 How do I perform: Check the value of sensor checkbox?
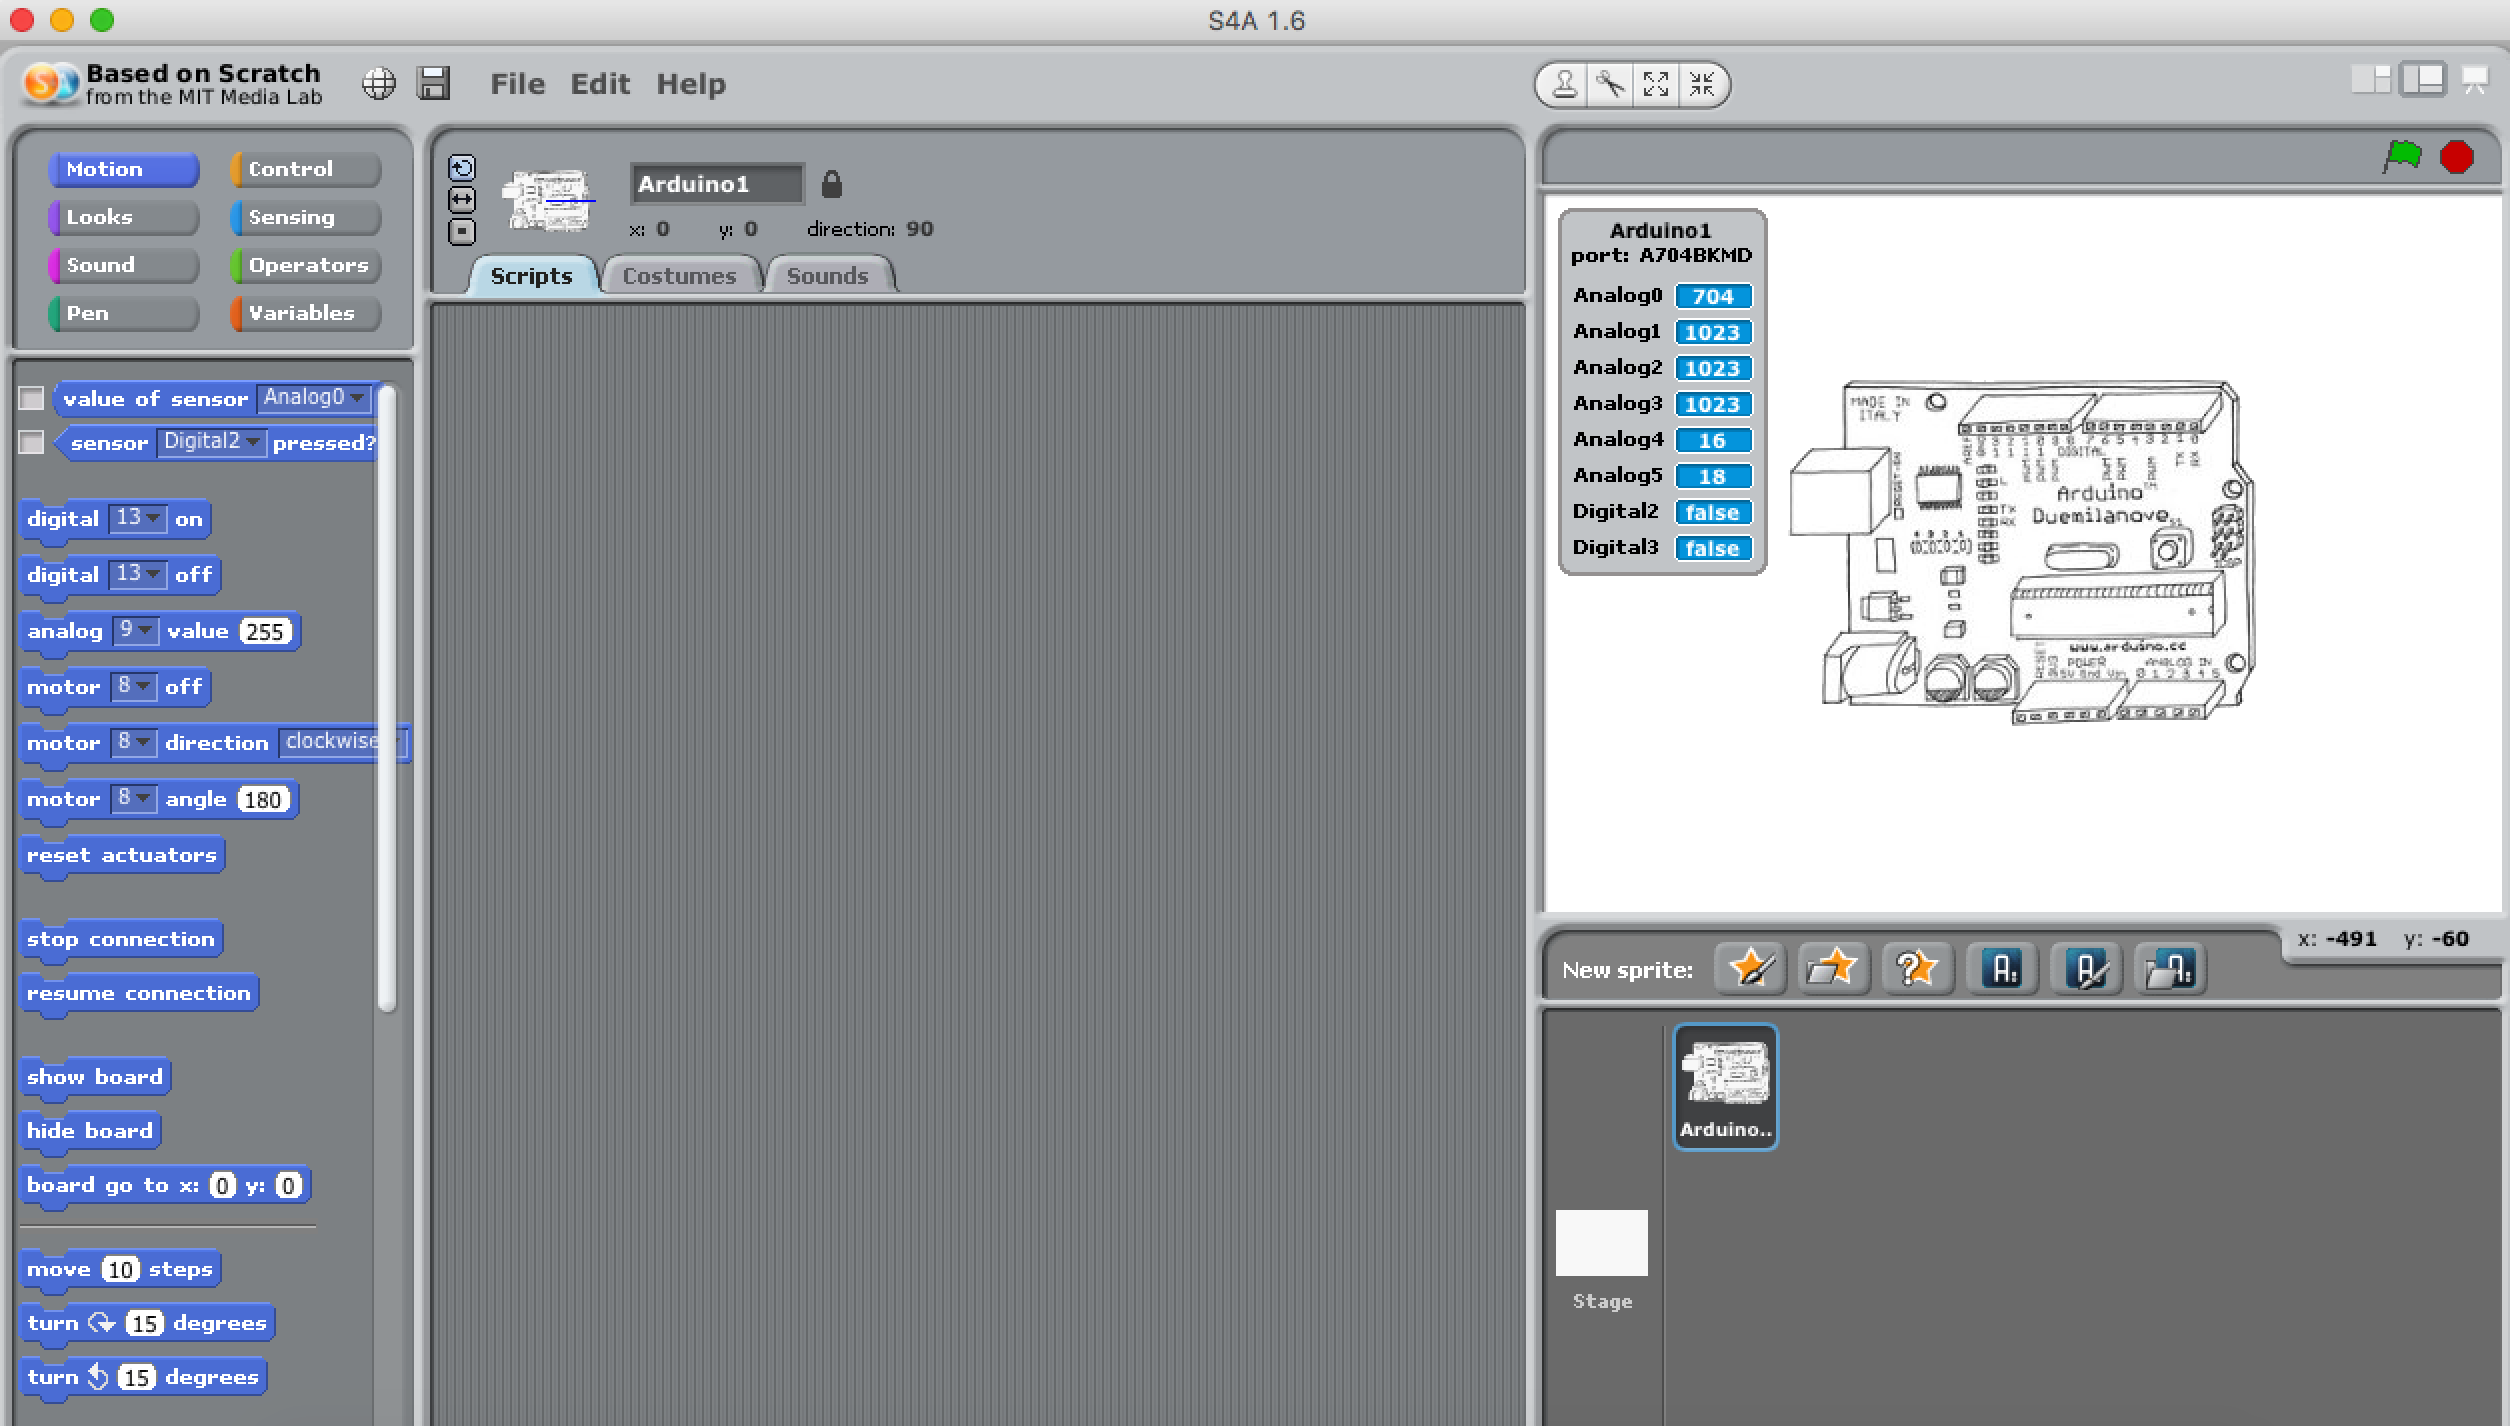point(32,398)
